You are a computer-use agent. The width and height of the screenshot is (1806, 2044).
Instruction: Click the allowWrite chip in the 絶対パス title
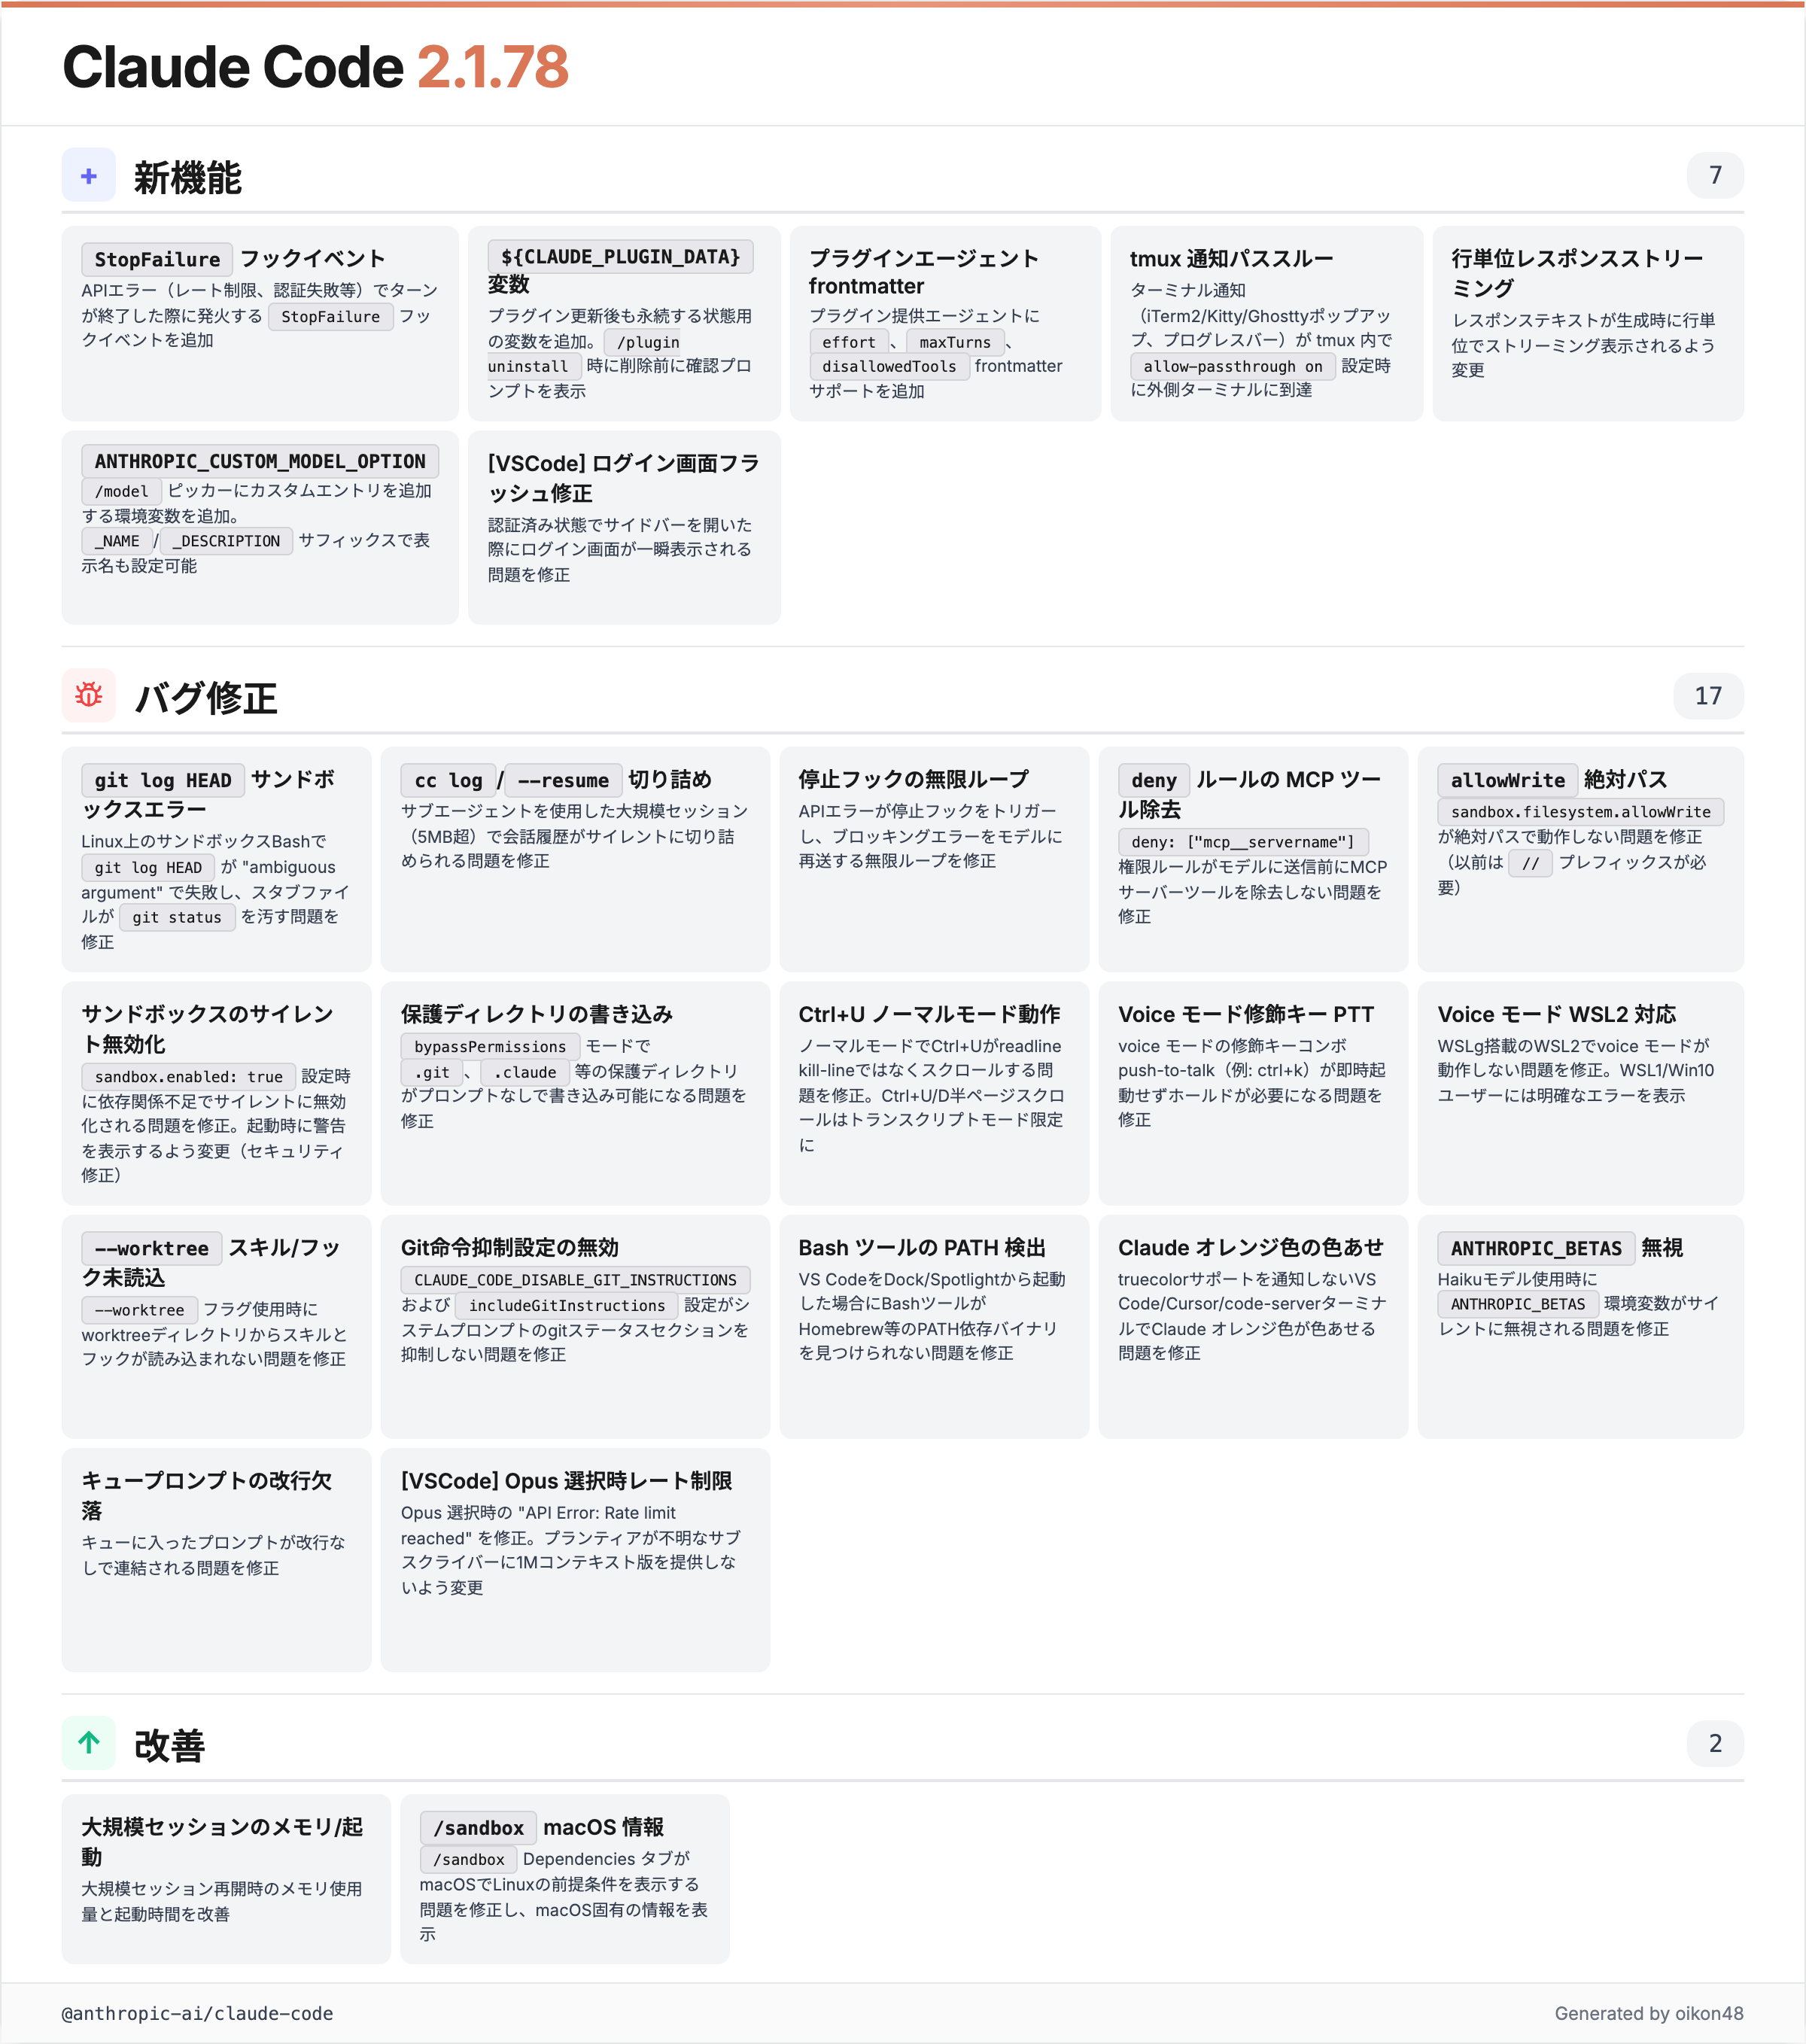(x=1507, y=780)
